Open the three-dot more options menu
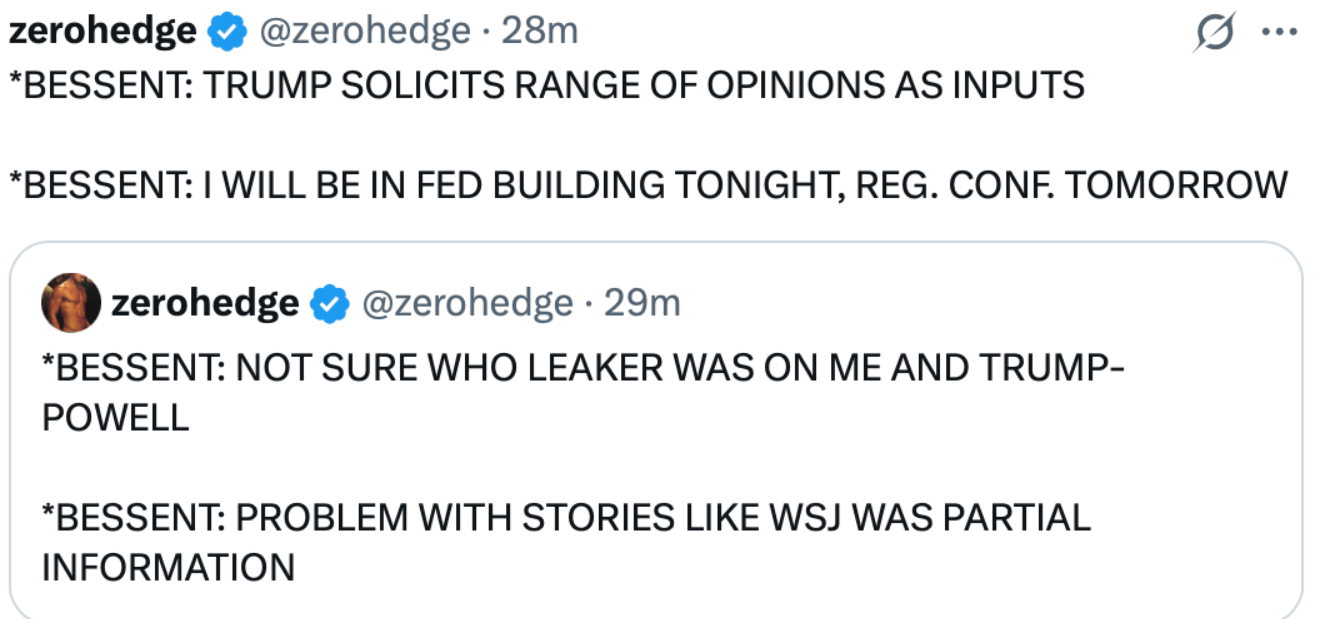1320x619 pixels. (1279, 32)
